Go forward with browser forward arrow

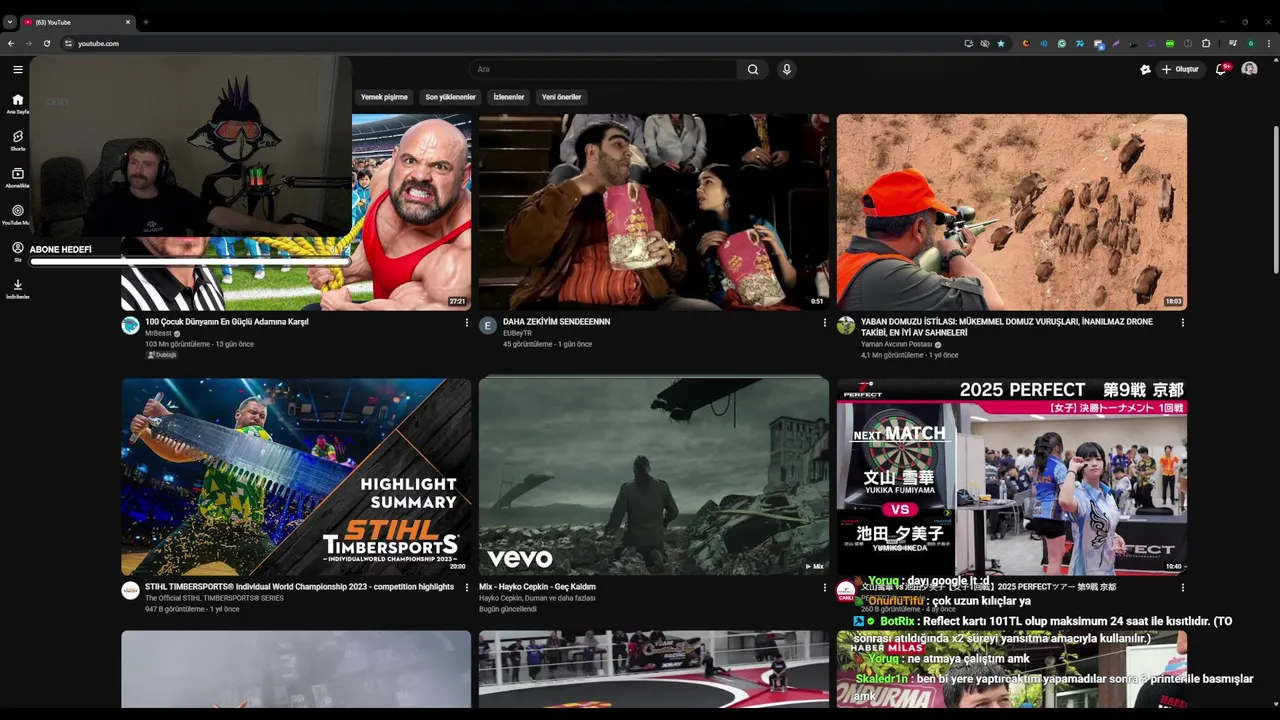29,43
